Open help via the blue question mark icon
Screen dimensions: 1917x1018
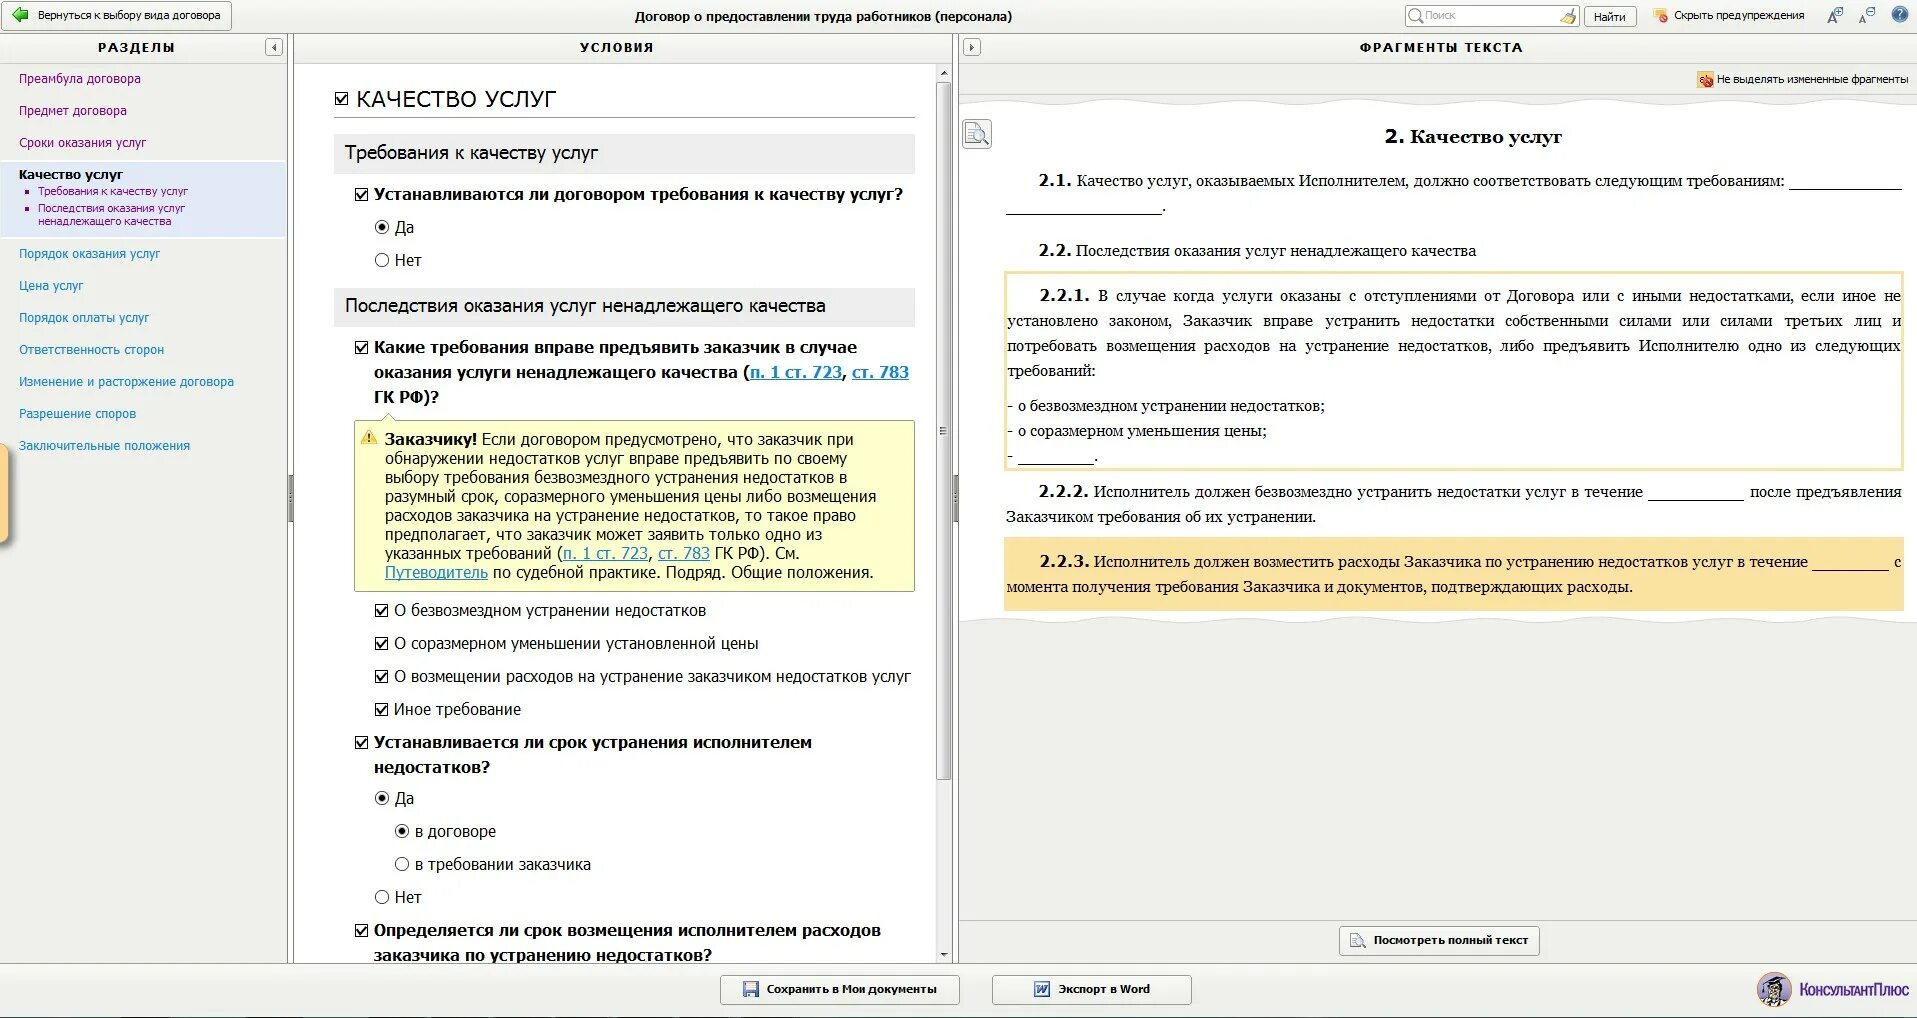1900,15
